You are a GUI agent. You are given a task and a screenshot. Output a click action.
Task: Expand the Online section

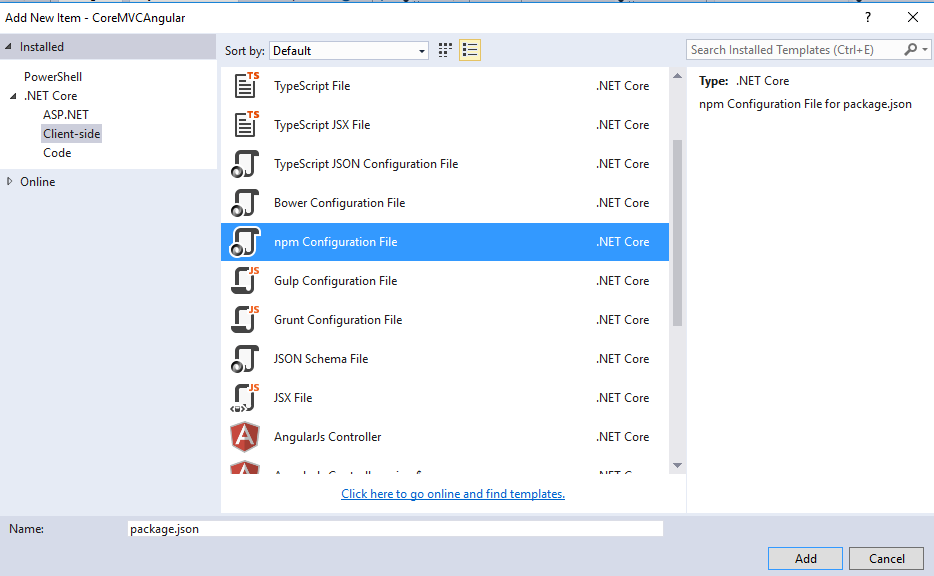coord(10,181)
